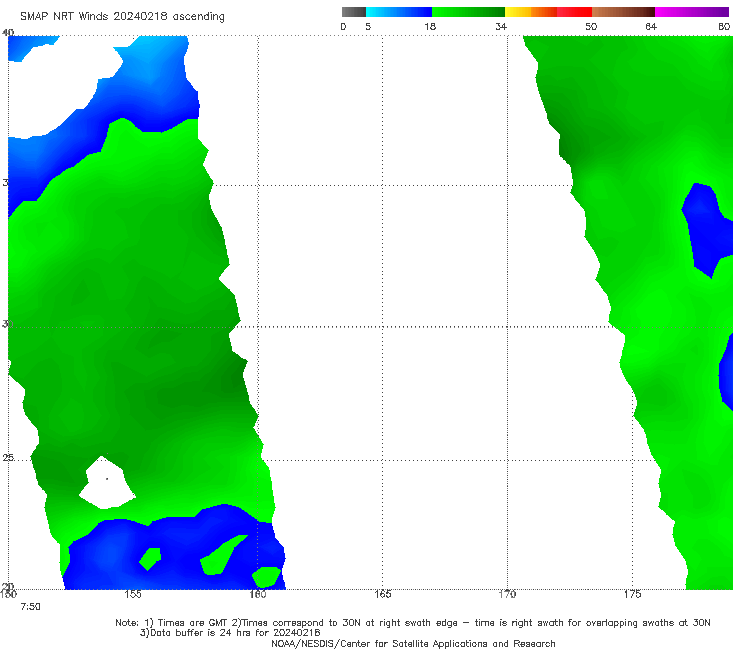Click the longitude axis label '165'
Screen dimensions: 740x650
(383, 594)
